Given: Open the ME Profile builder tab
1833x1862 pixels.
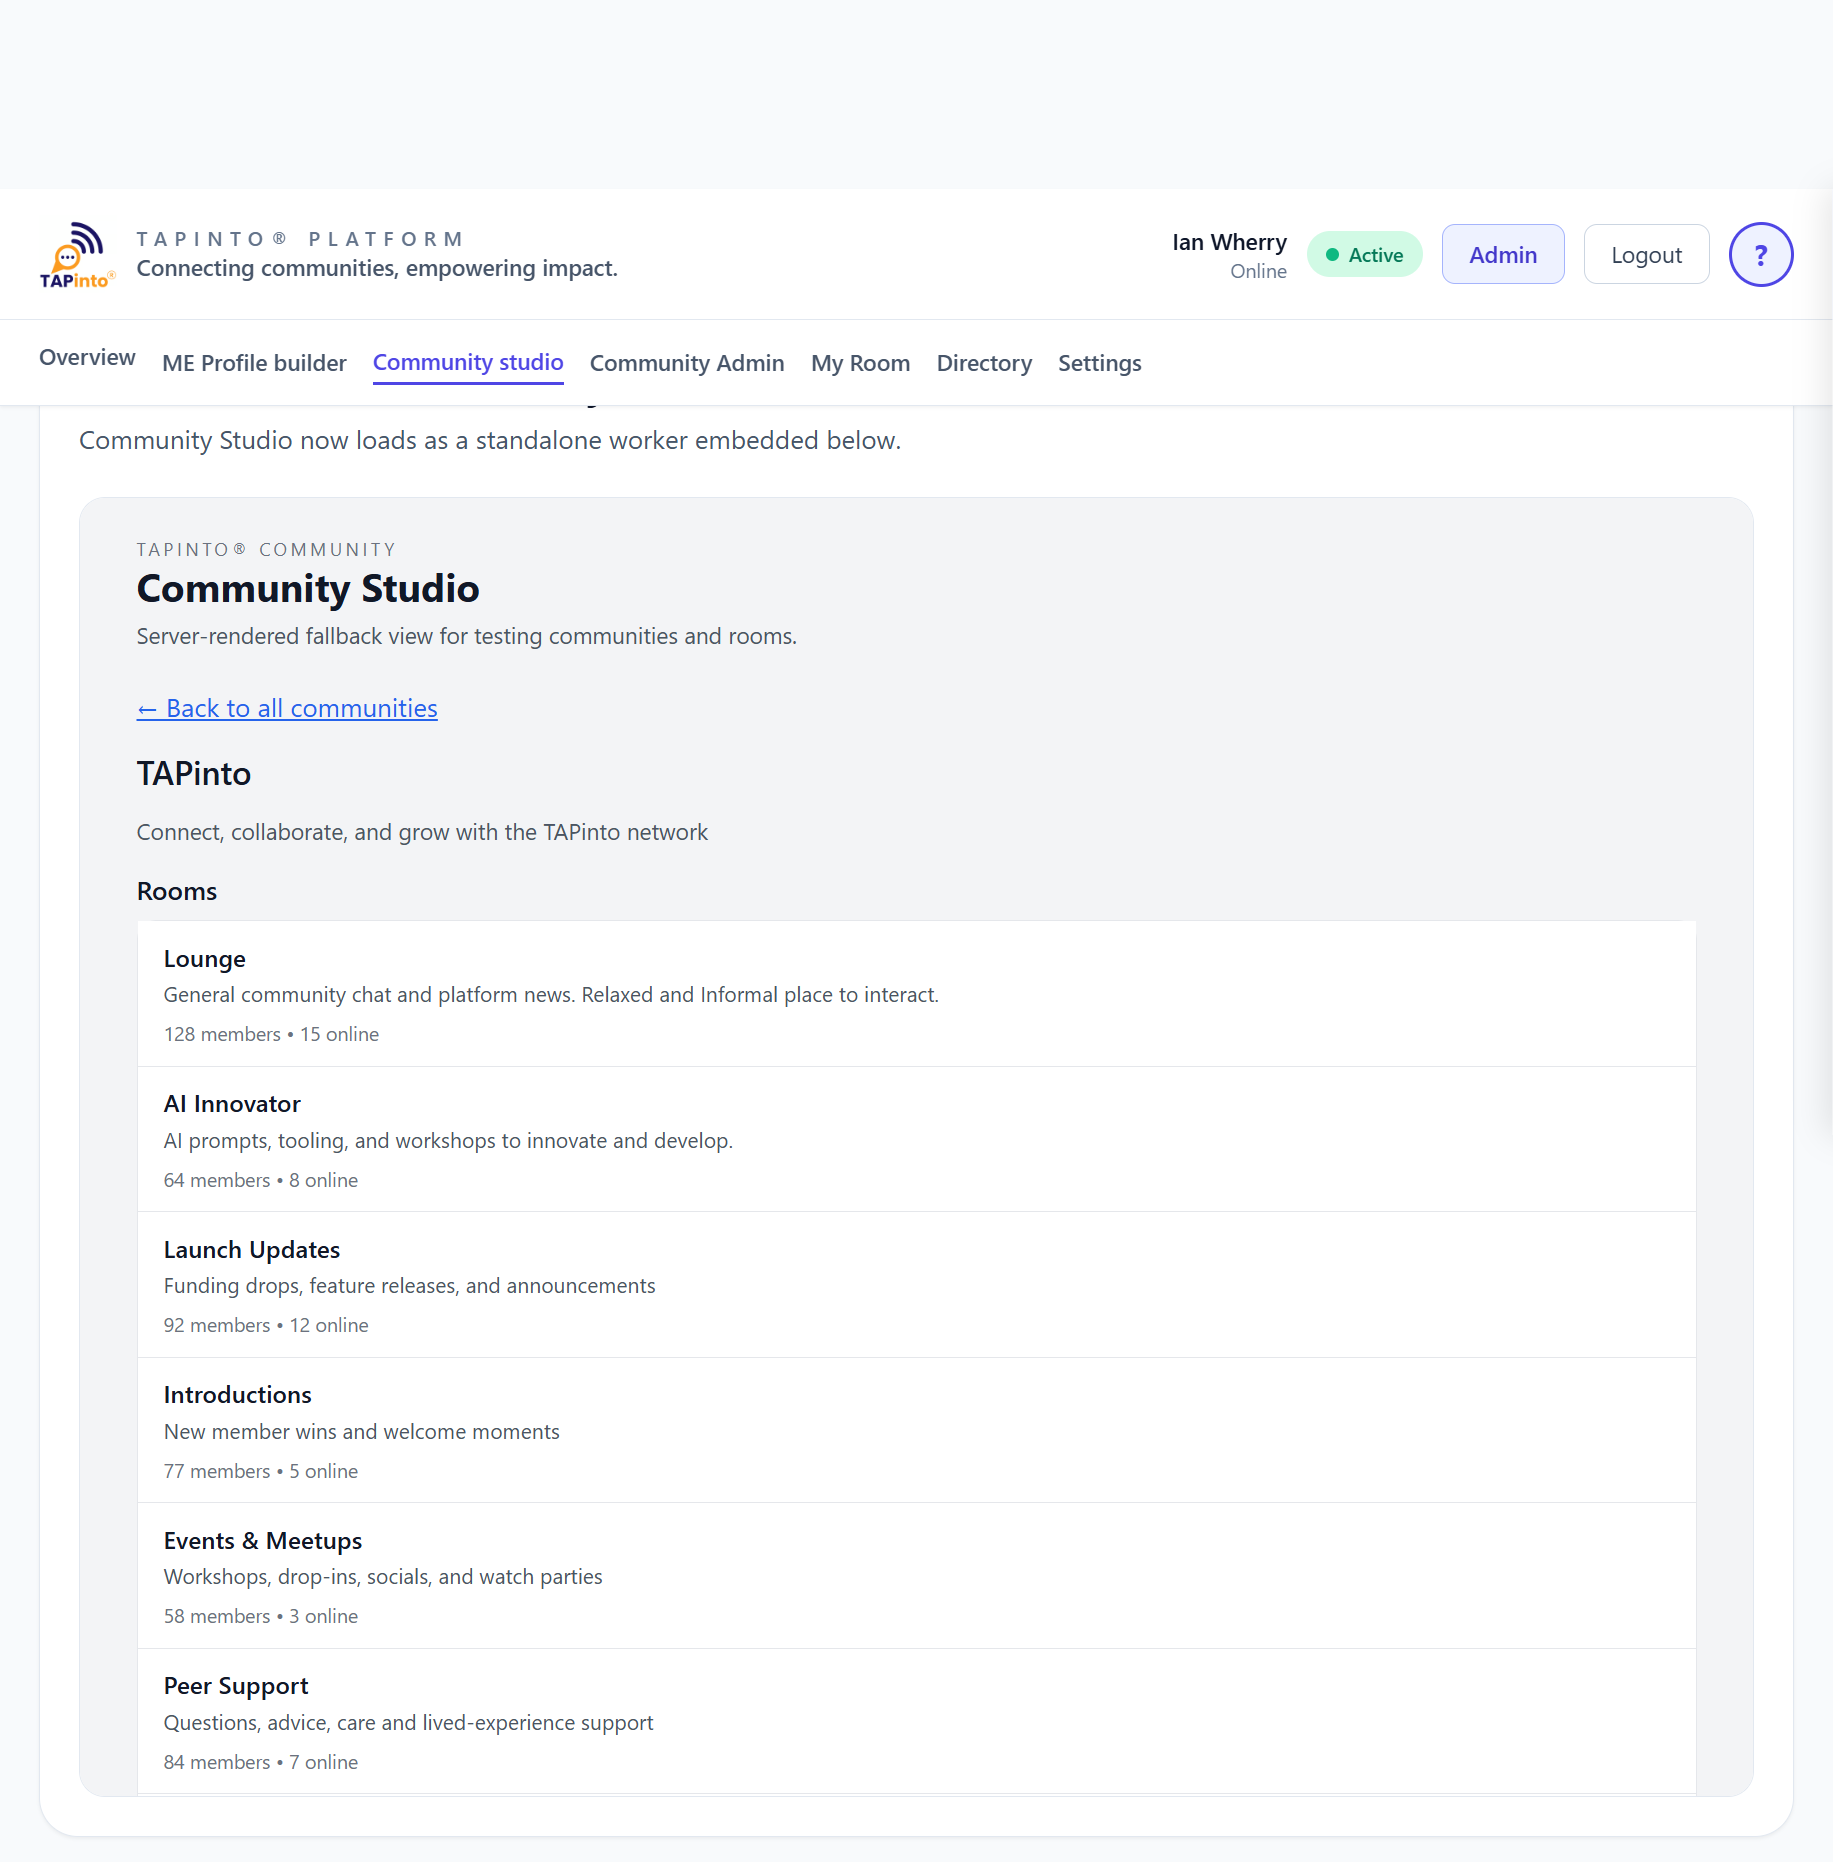Looking at the screenshot, I should 254,363.
